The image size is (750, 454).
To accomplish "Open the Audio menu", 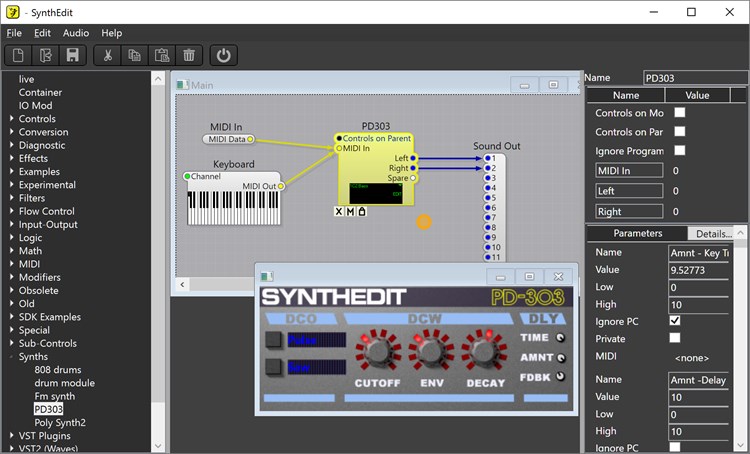I will click(x=76, y=33).
